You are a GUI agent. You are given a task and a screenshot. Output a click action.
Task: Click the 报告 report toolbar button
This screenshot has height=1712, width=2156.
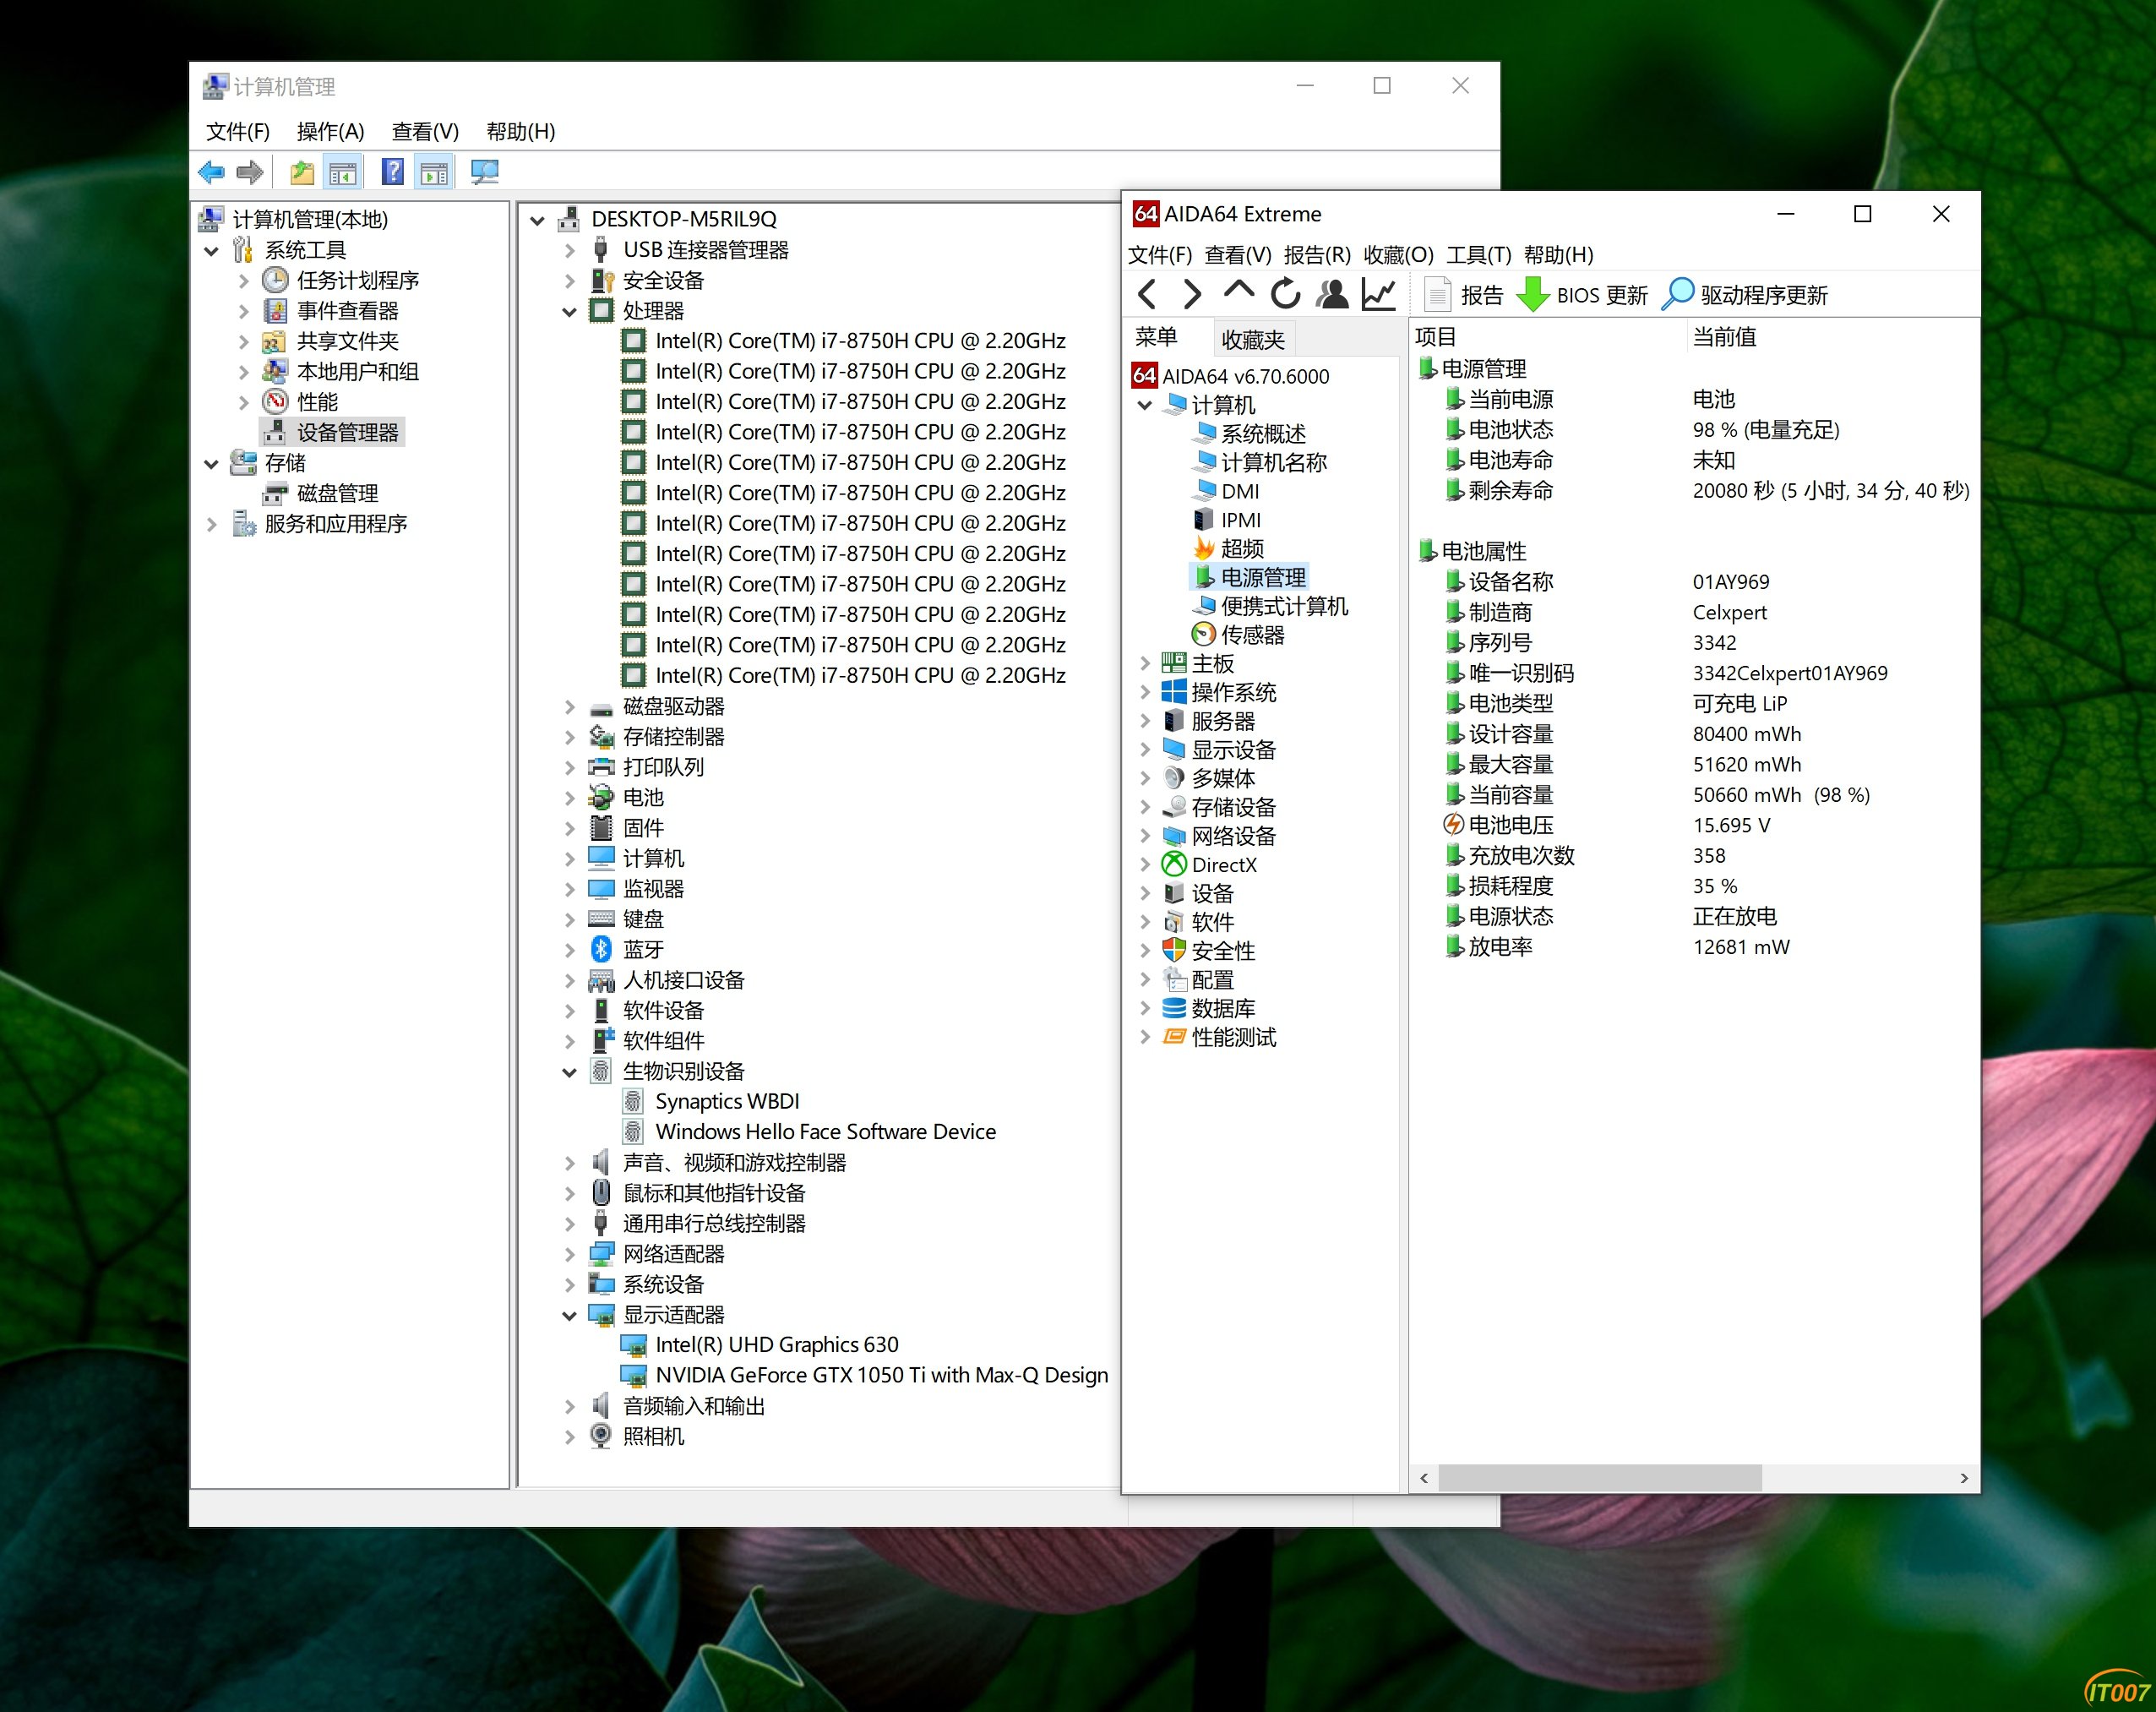[1463, 295]
